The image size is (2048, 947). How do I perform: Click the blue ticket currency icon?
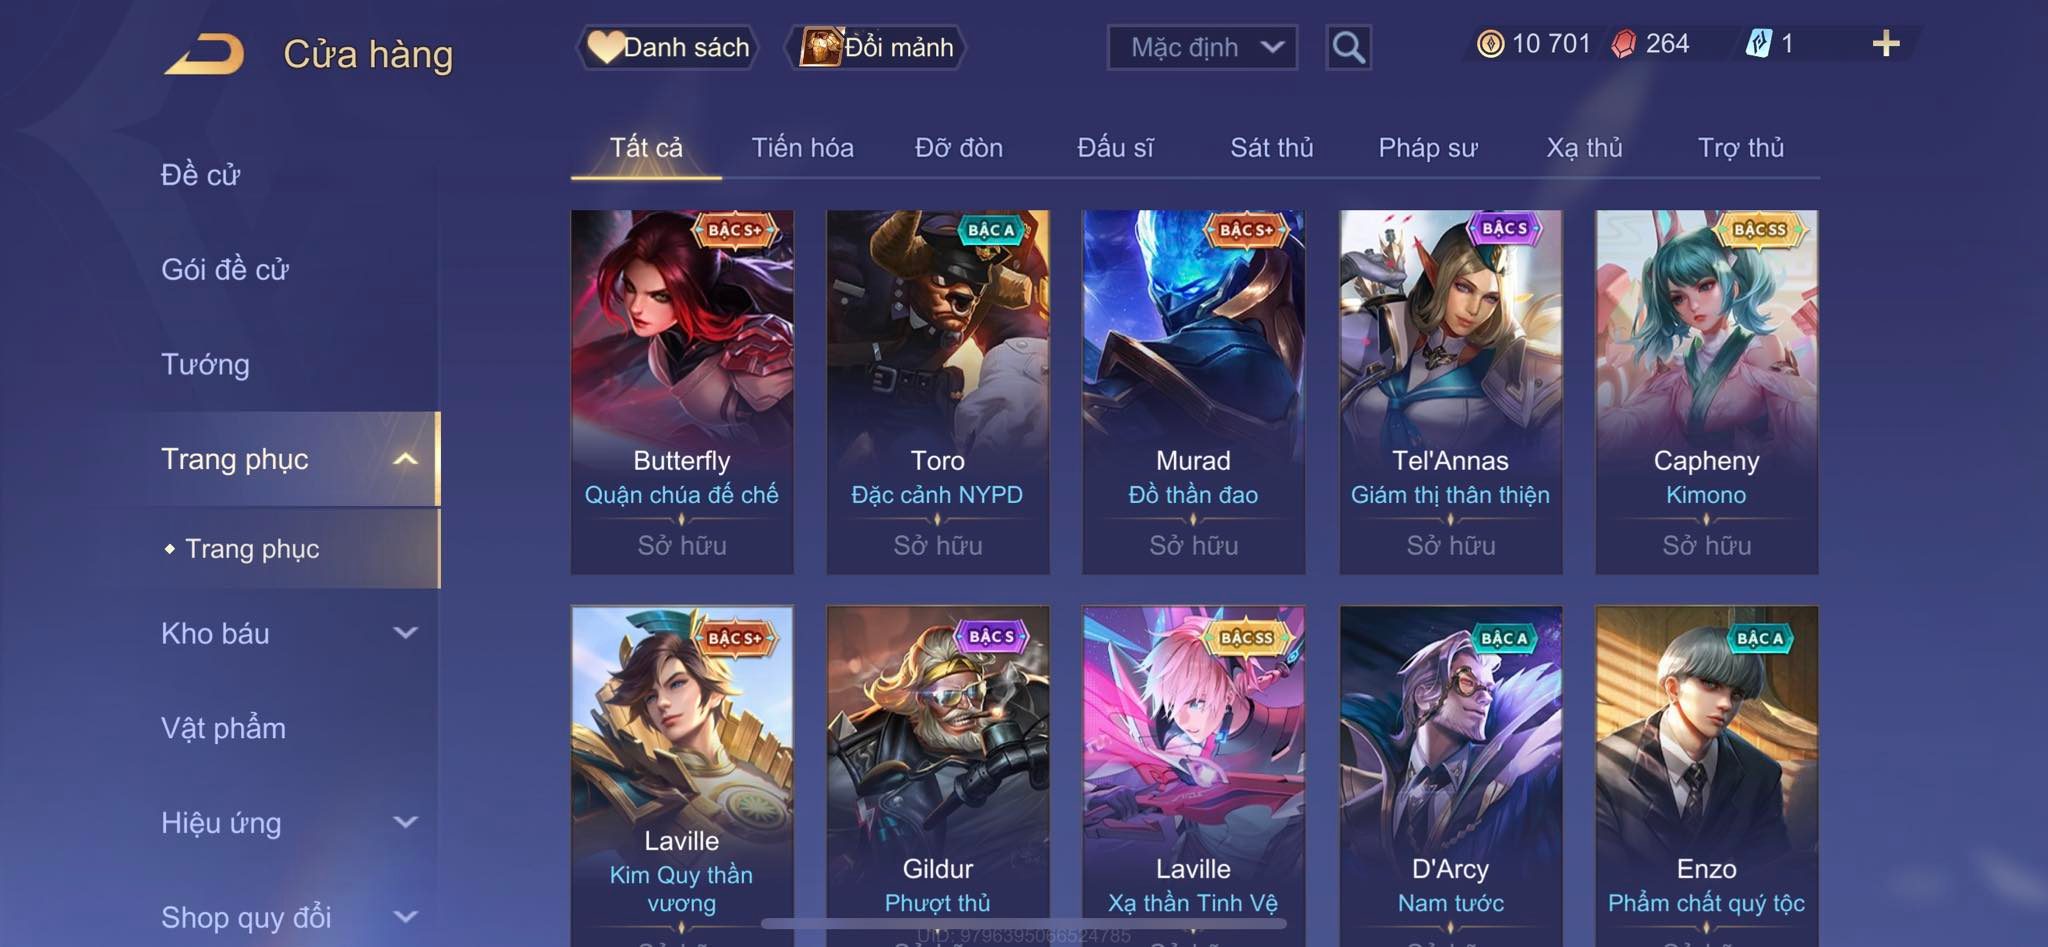click(1758, 44)
